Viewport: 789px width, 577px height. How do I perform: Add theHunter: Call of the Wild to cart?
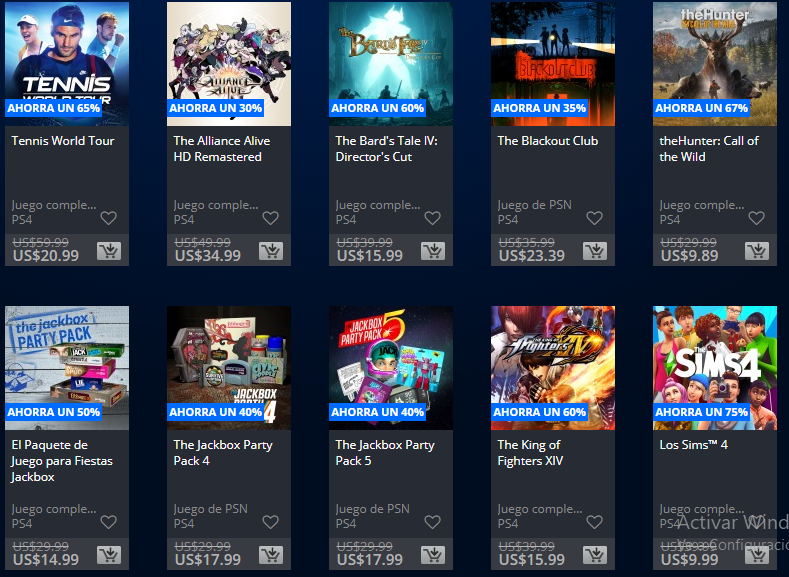757,251
